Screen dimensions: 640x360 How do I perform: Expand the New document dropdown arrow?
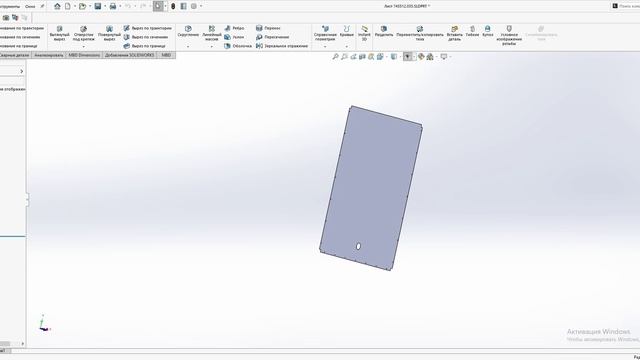75,6
